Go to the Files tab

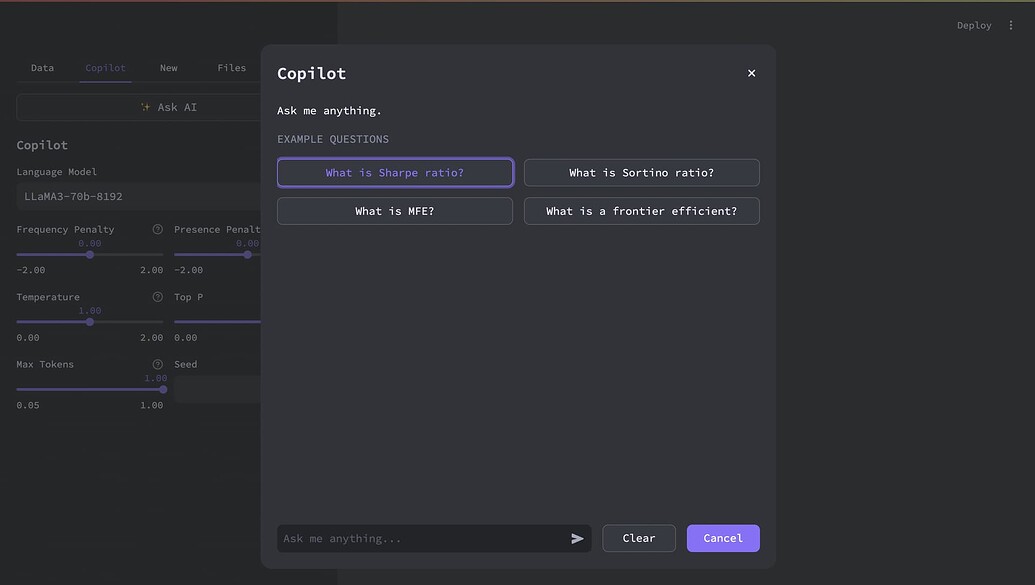(x=232, y=68)
